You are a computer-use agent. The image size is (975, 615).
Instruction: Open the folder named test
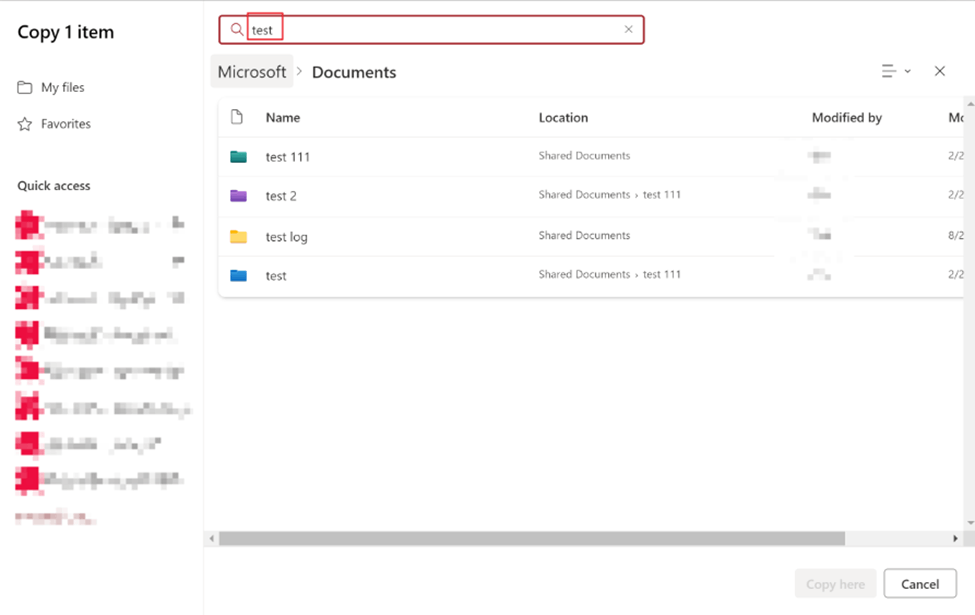[x=276, y=275]
